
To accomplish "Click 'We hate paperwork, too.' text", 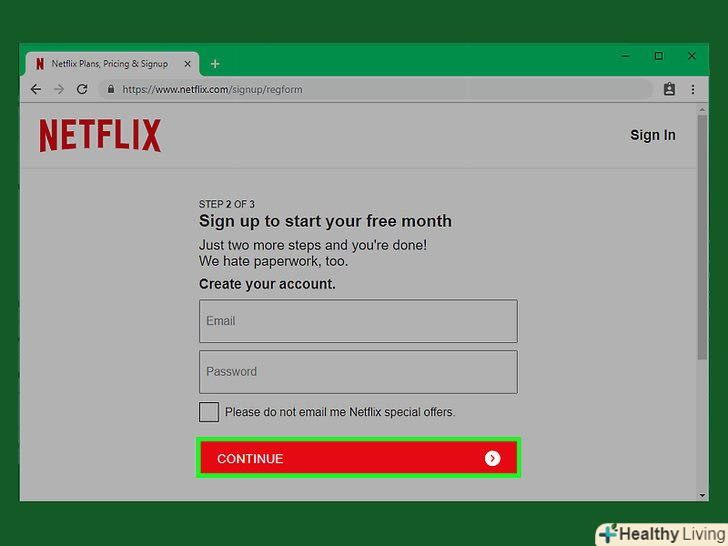I will 273,261.
